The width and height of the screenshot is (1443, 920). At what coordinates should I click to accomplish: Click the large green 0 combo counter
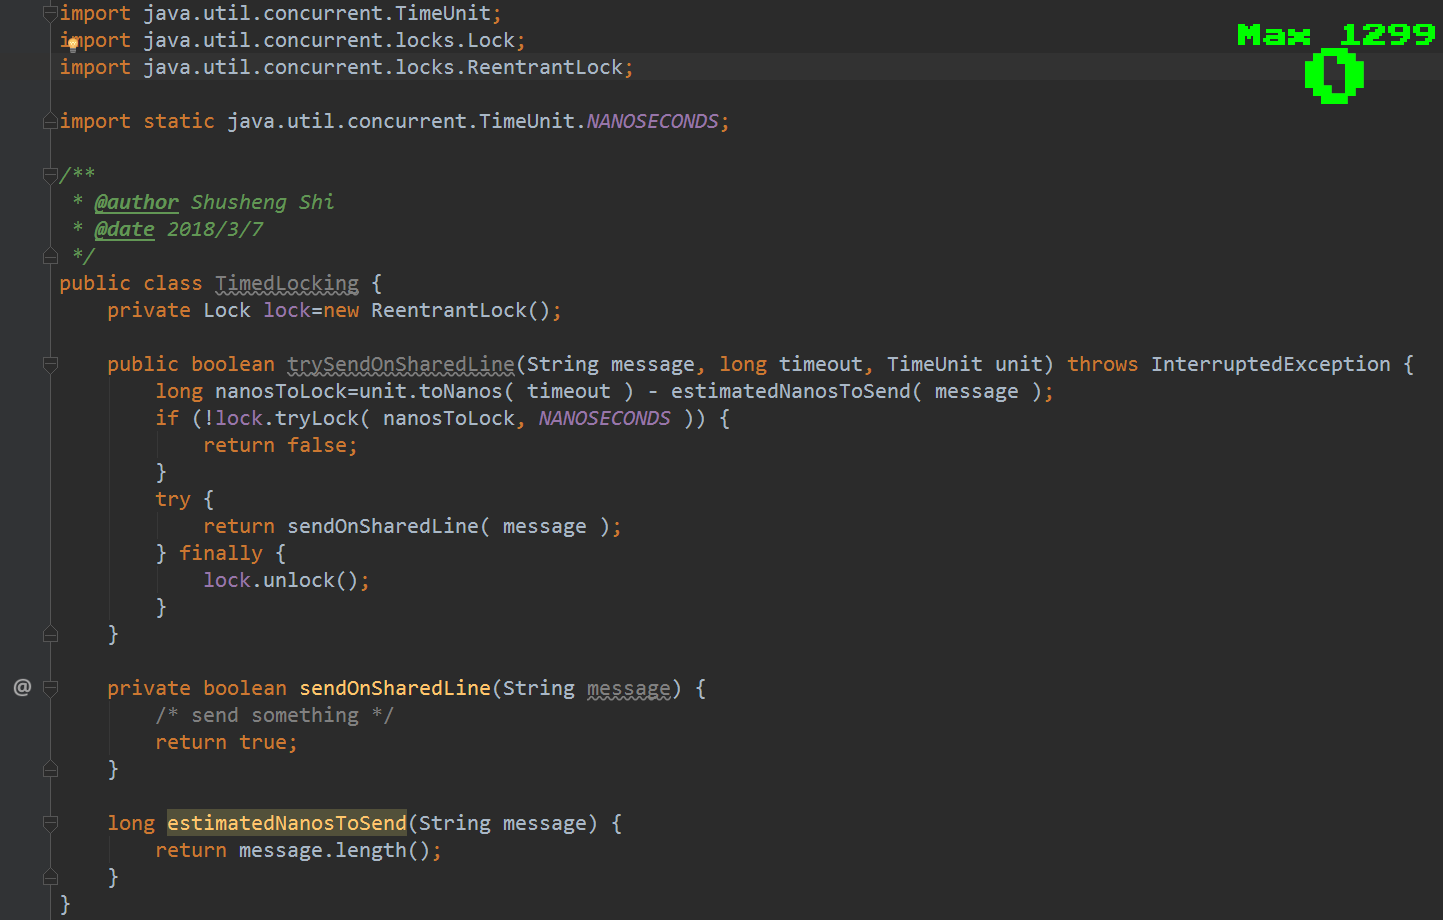1334,76
